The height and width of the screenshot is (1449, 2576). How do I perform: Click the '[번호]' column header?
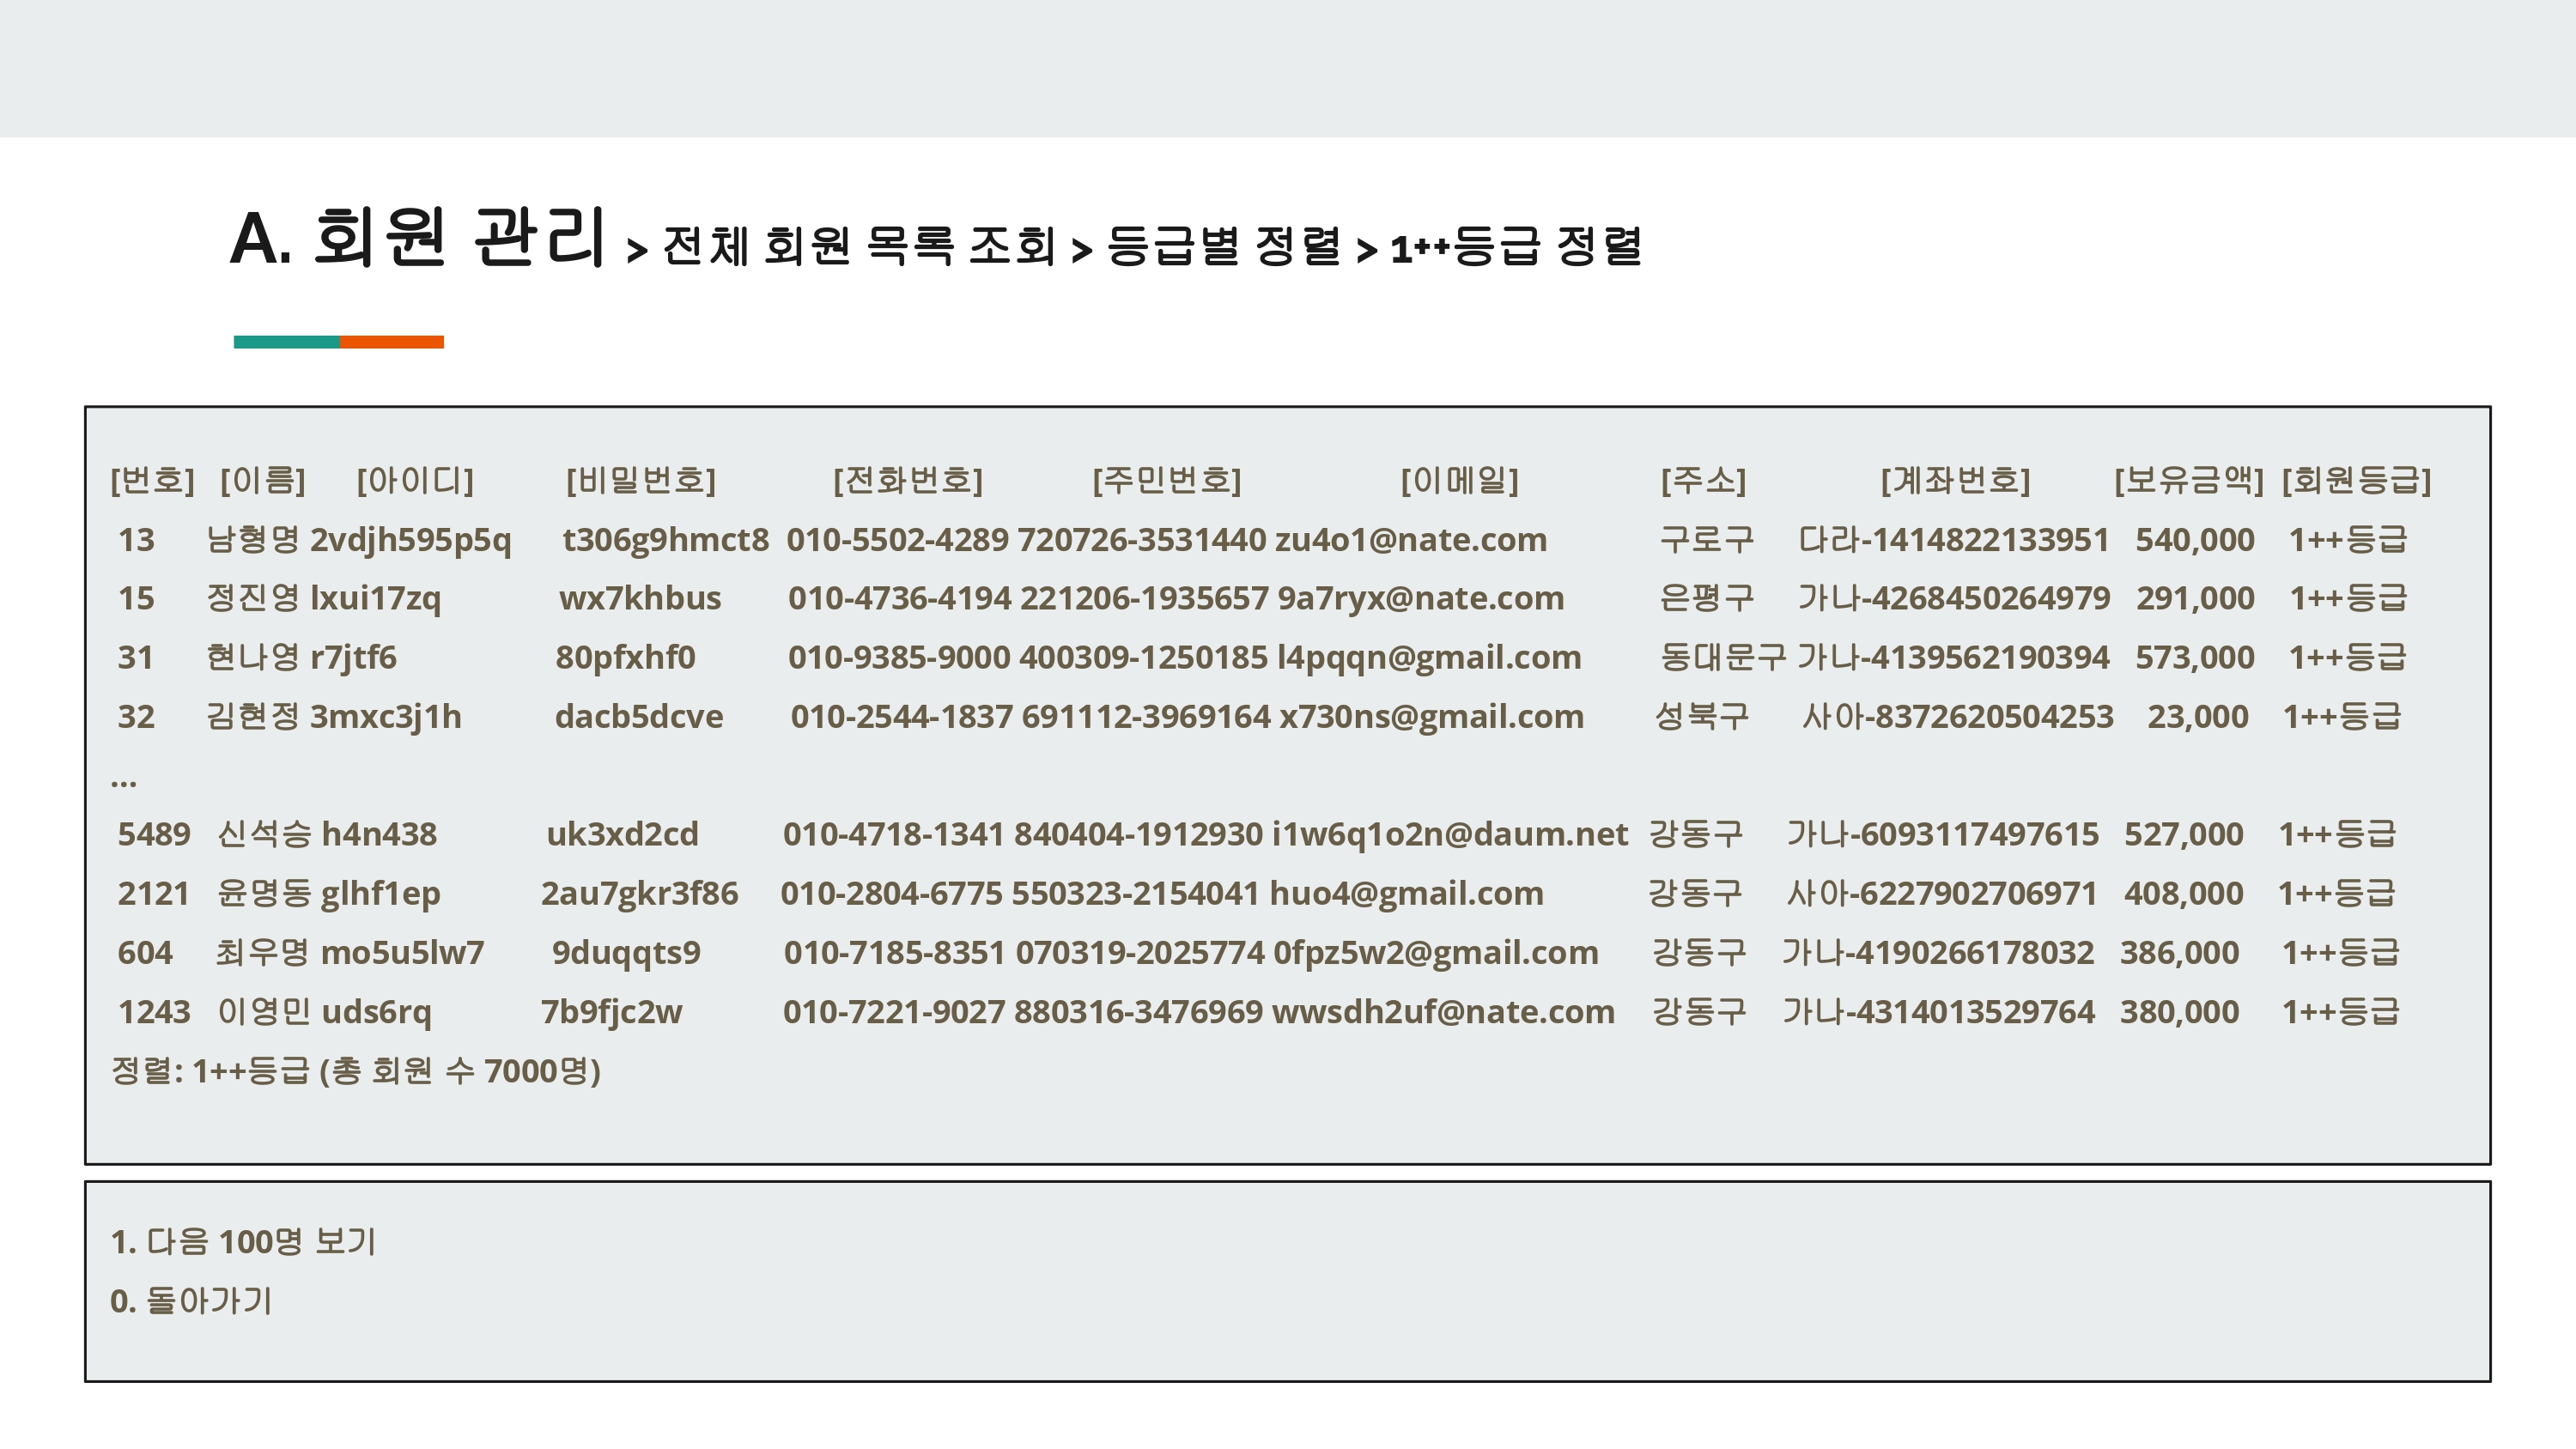152,480
